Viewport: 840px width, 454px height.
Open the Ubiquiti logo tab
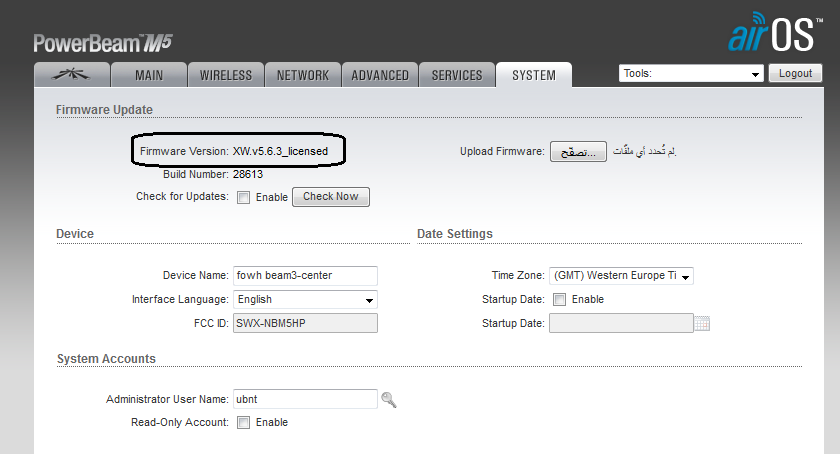click(70, 75)
